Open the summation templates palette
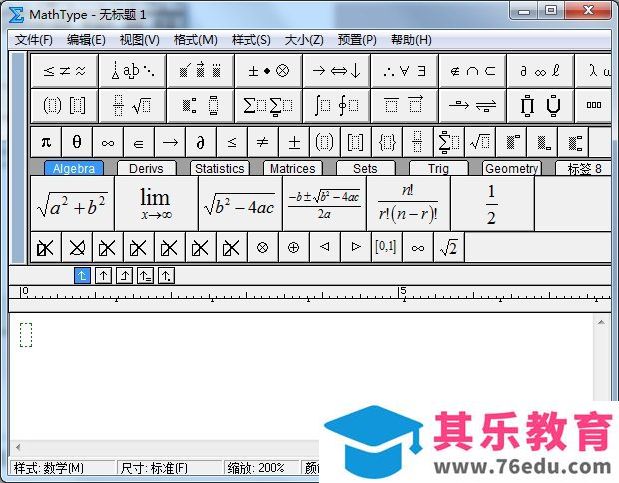 pos(268,105)
